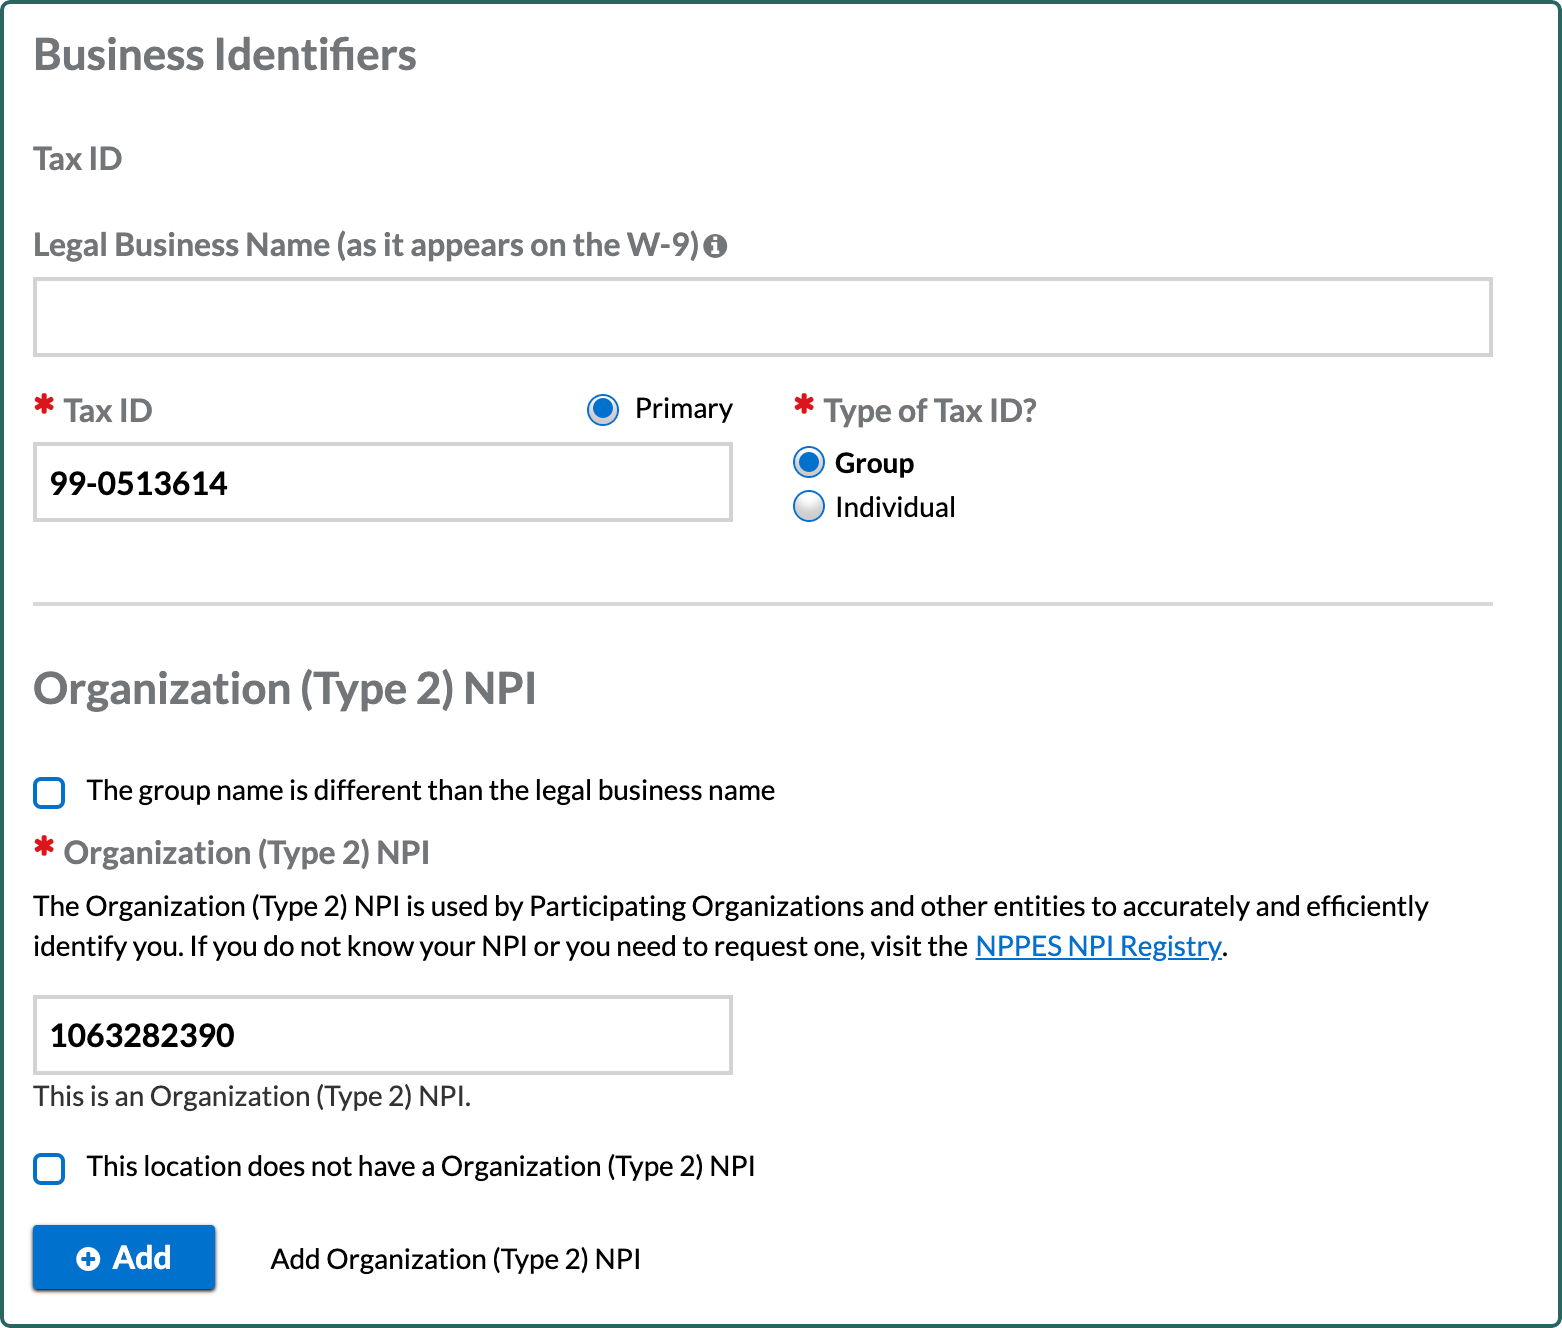
Task: Click the 'Primary' label text
Action: (684, 409)
